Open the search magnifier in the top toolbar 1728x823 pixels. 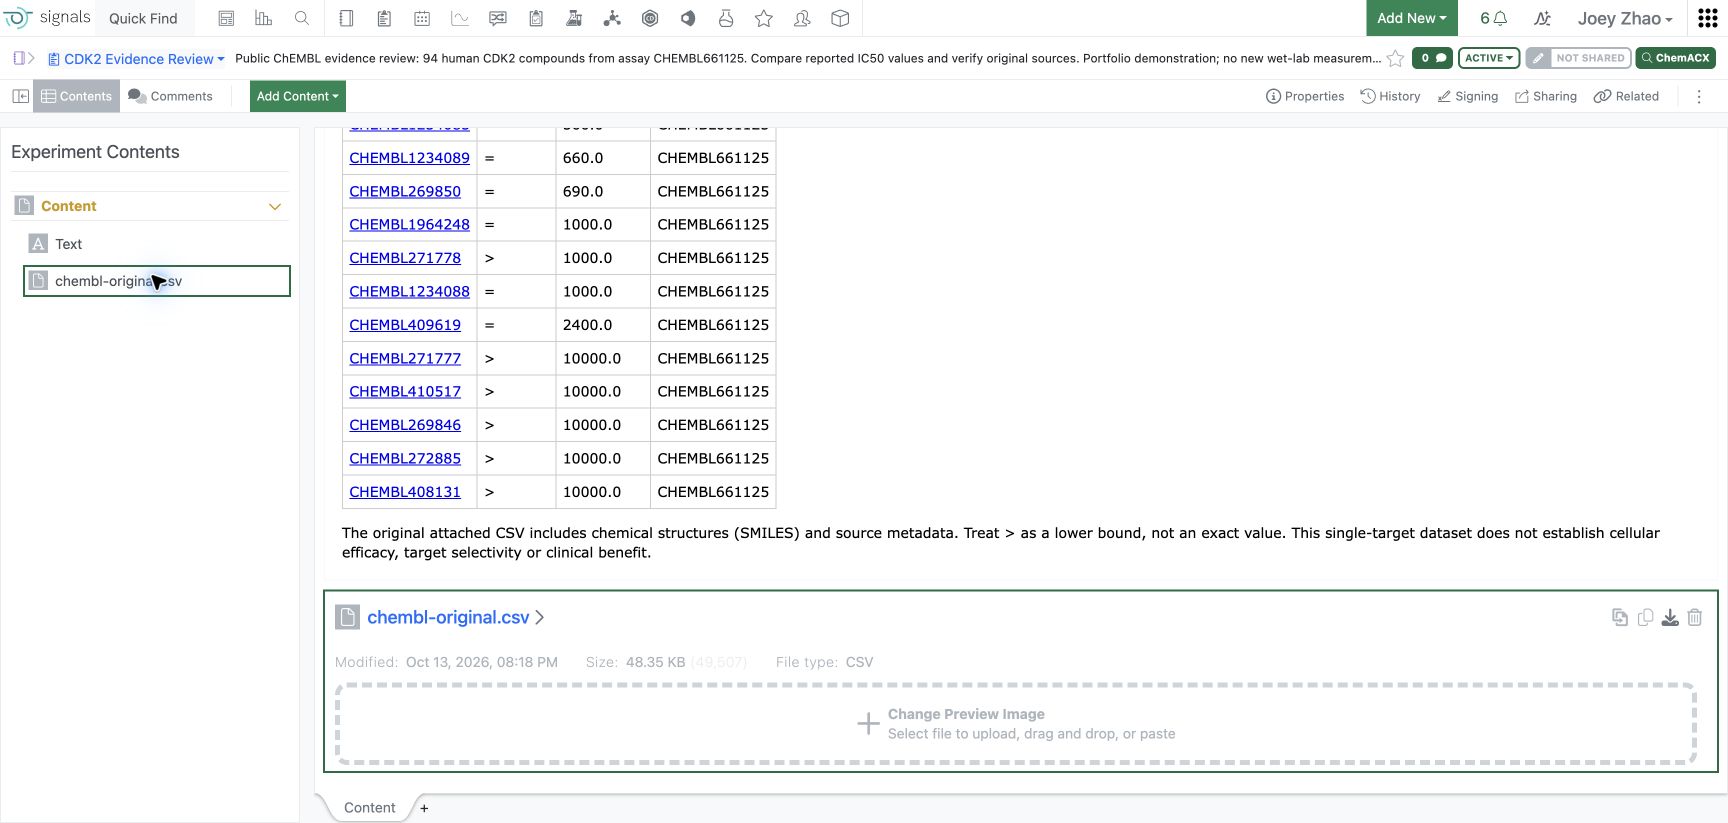[x=301, y=18]
